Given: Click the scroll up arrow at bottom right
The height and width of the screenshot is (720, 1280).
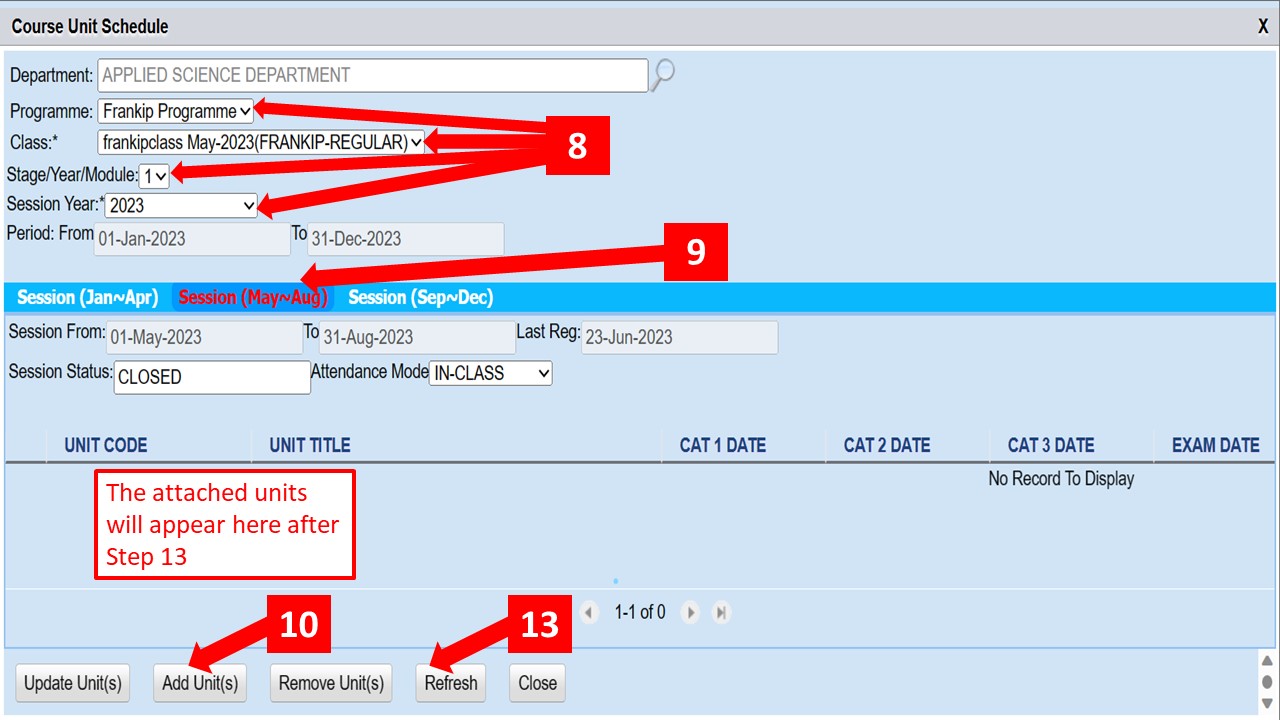Looking at the screenshot, I should (1267, 661).
